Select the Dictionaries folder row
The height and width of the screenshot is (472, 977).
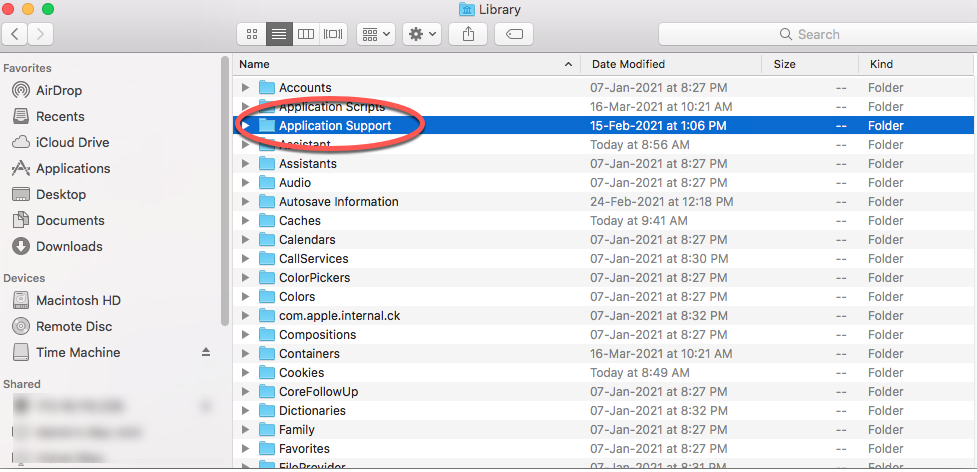tap(603, 411)
